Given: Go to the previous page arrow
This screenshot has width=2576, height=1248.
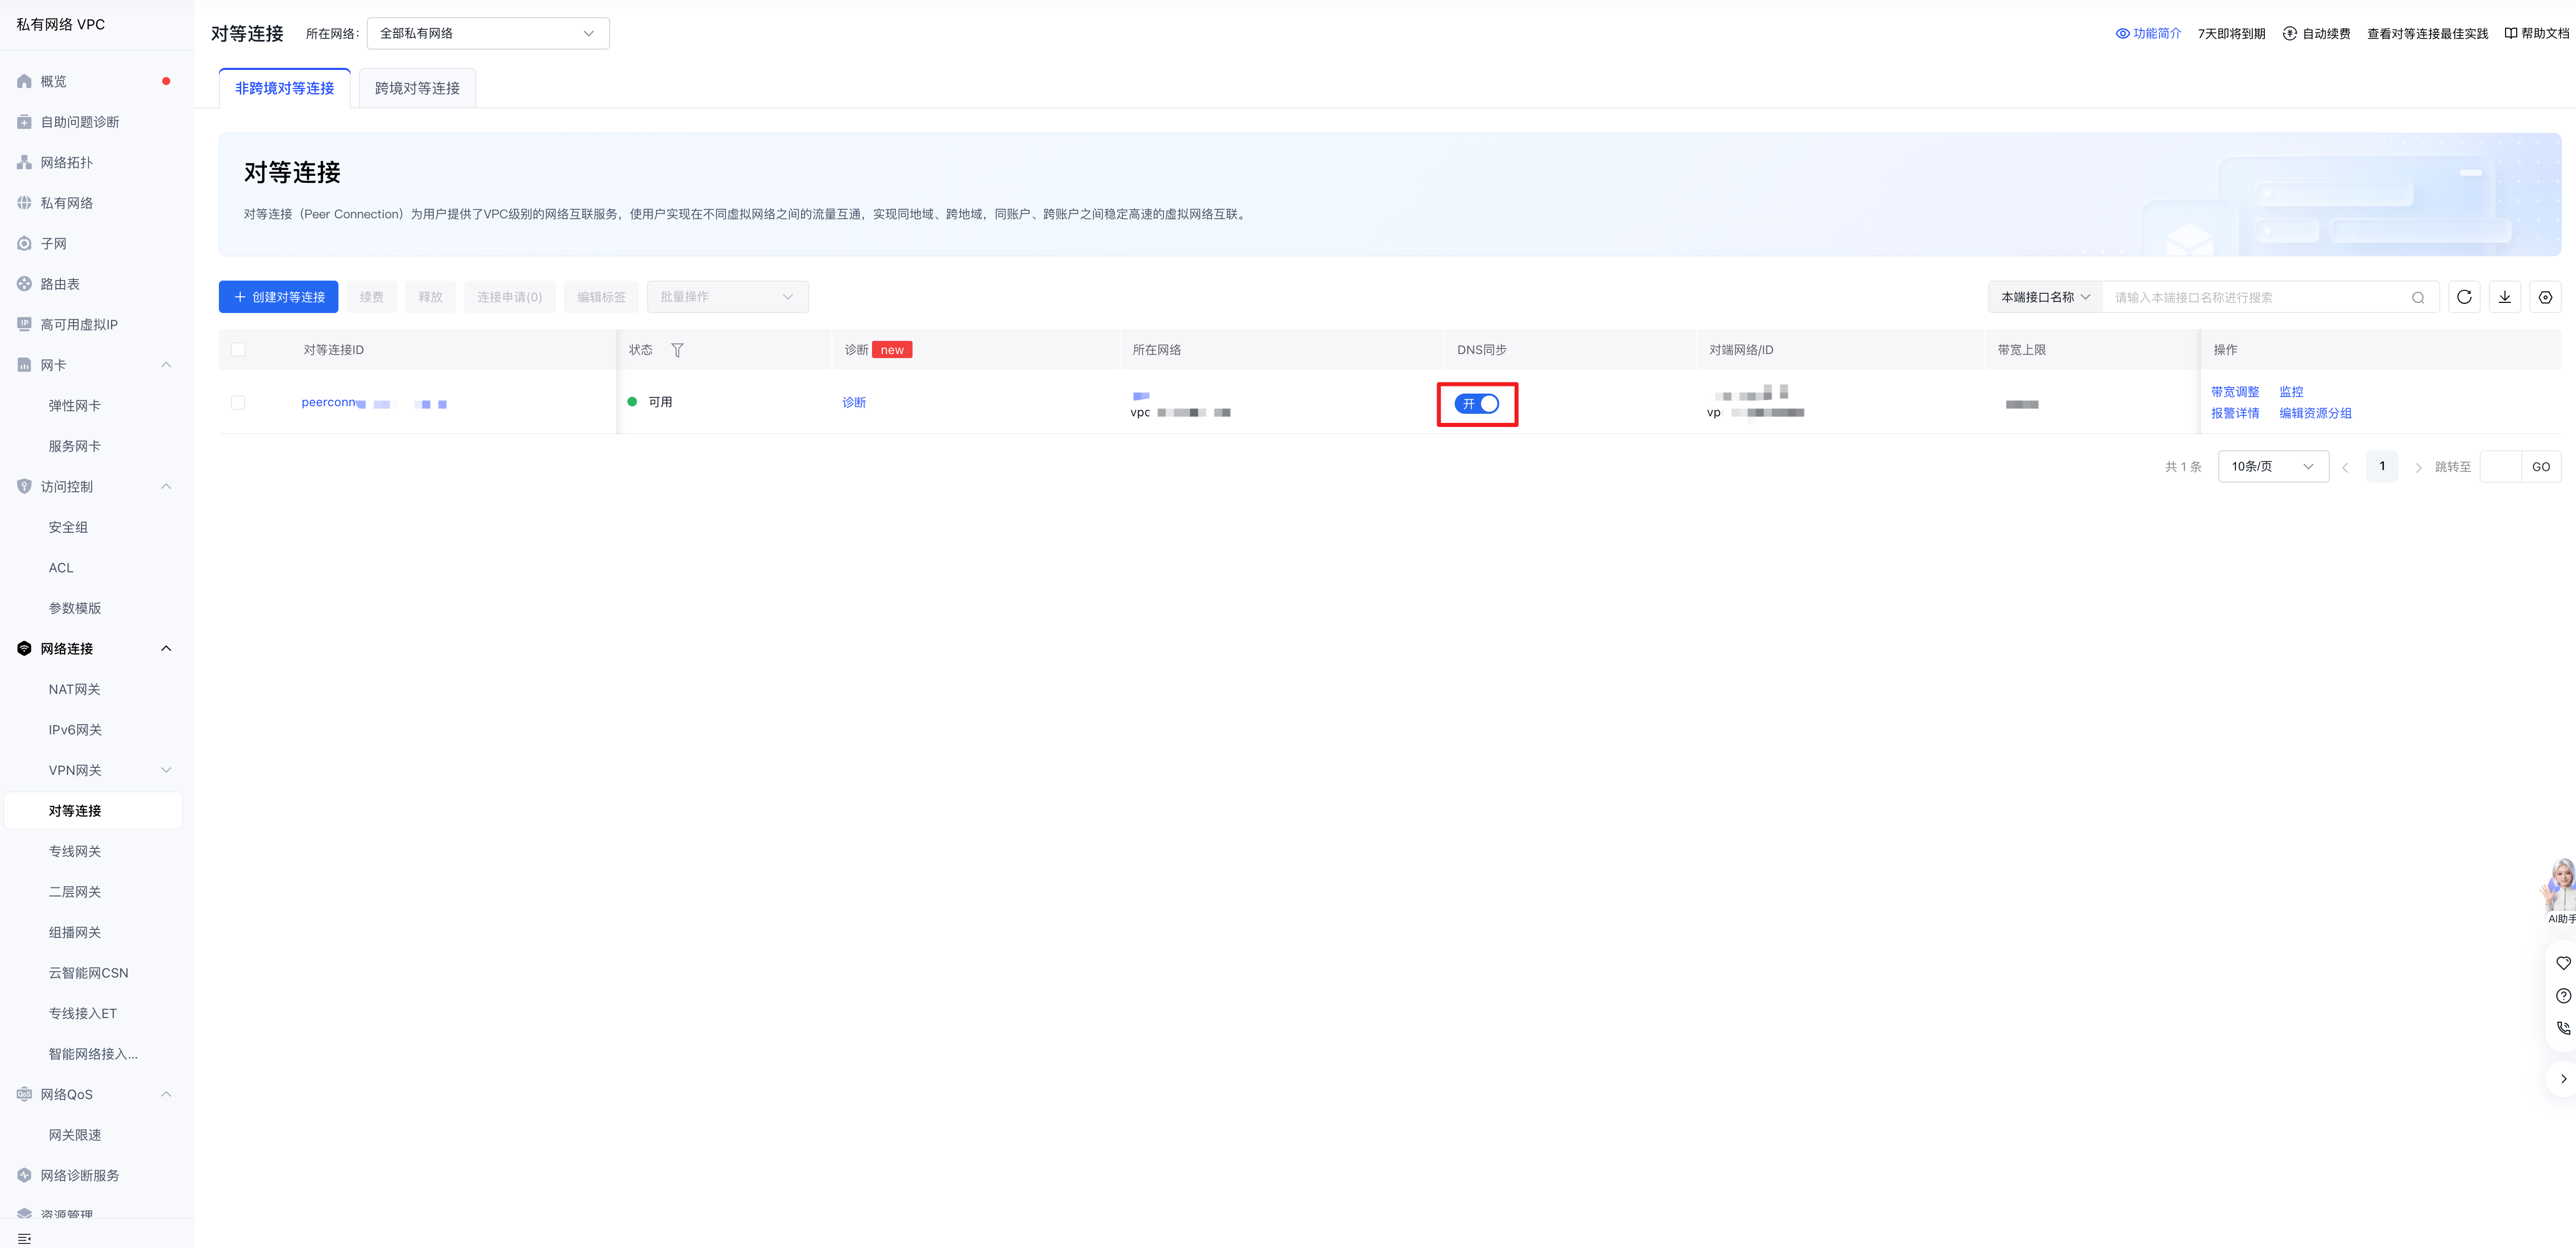Looking at the screenshot, I should (x=2345, y=467).
